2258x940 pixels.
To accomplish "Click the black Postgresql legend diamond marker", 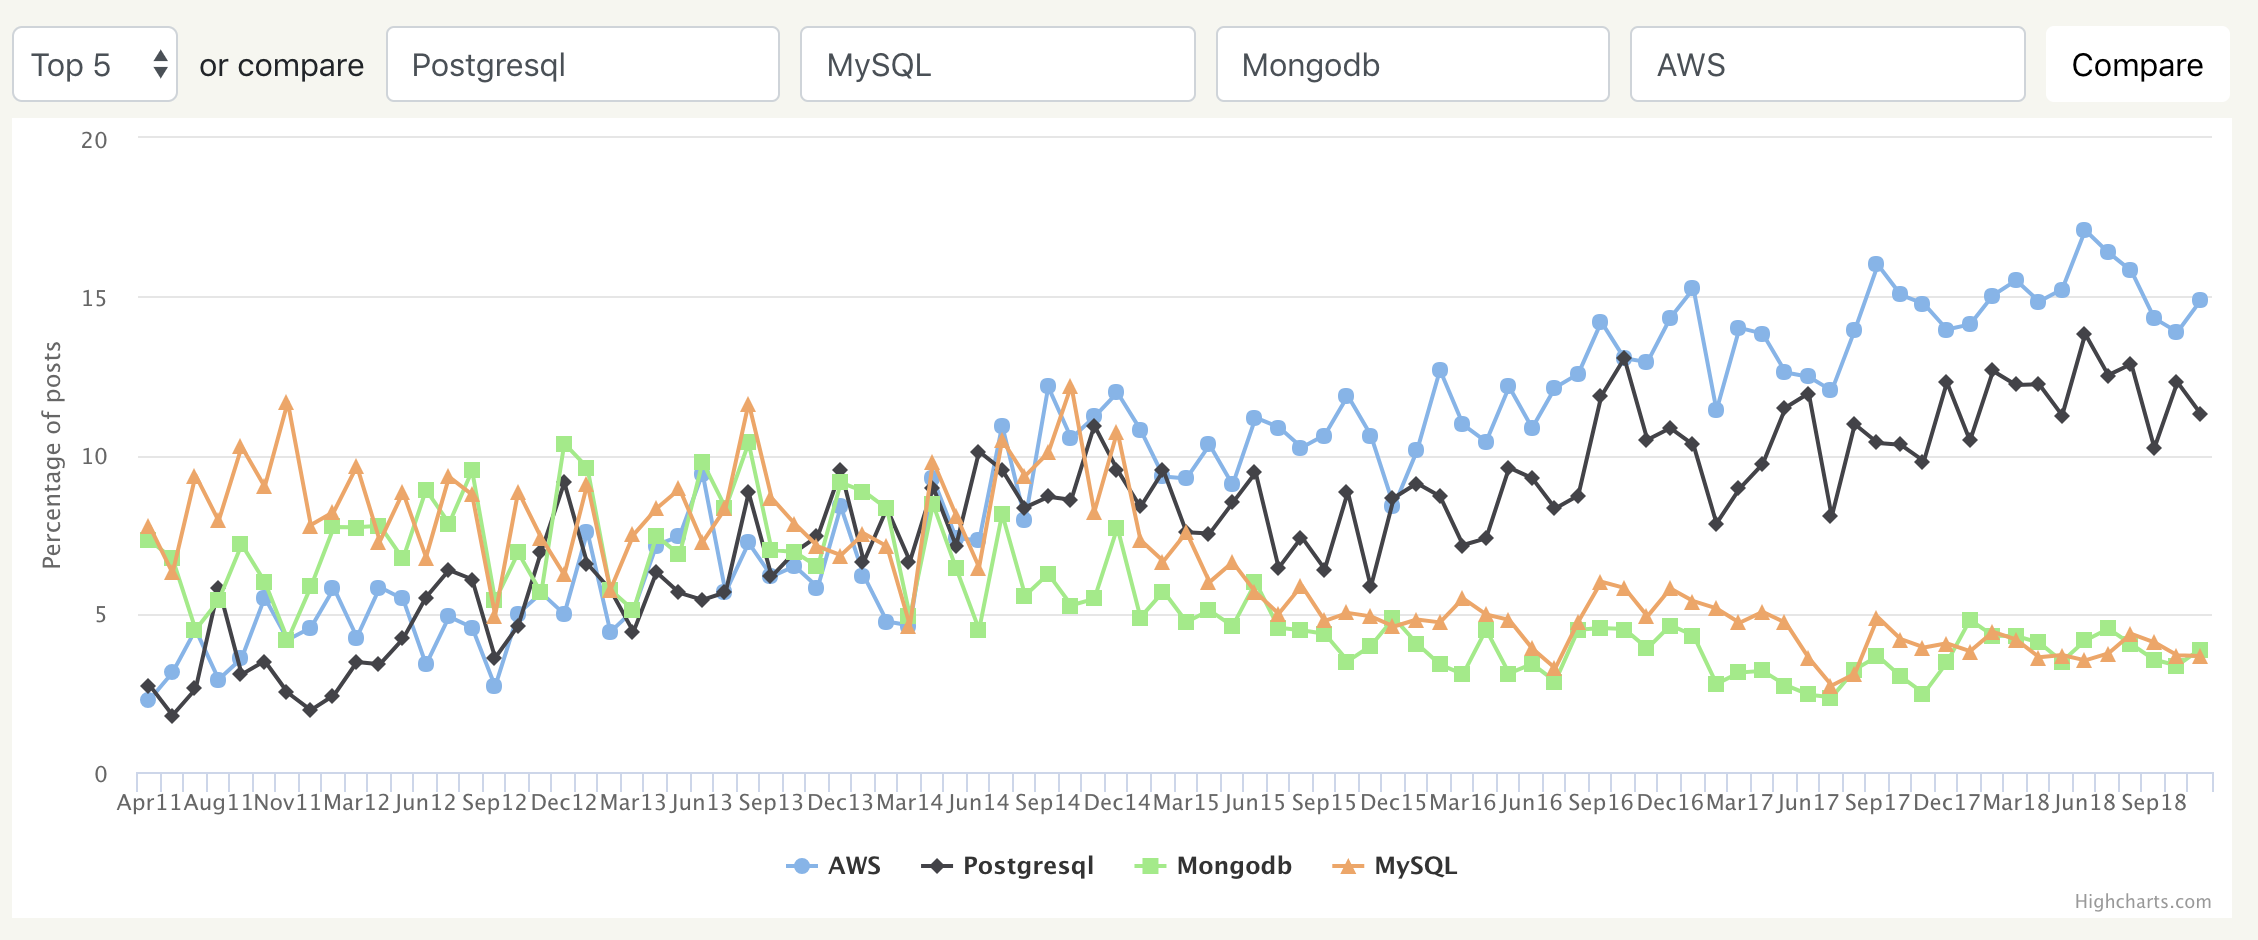I will 937,866.
